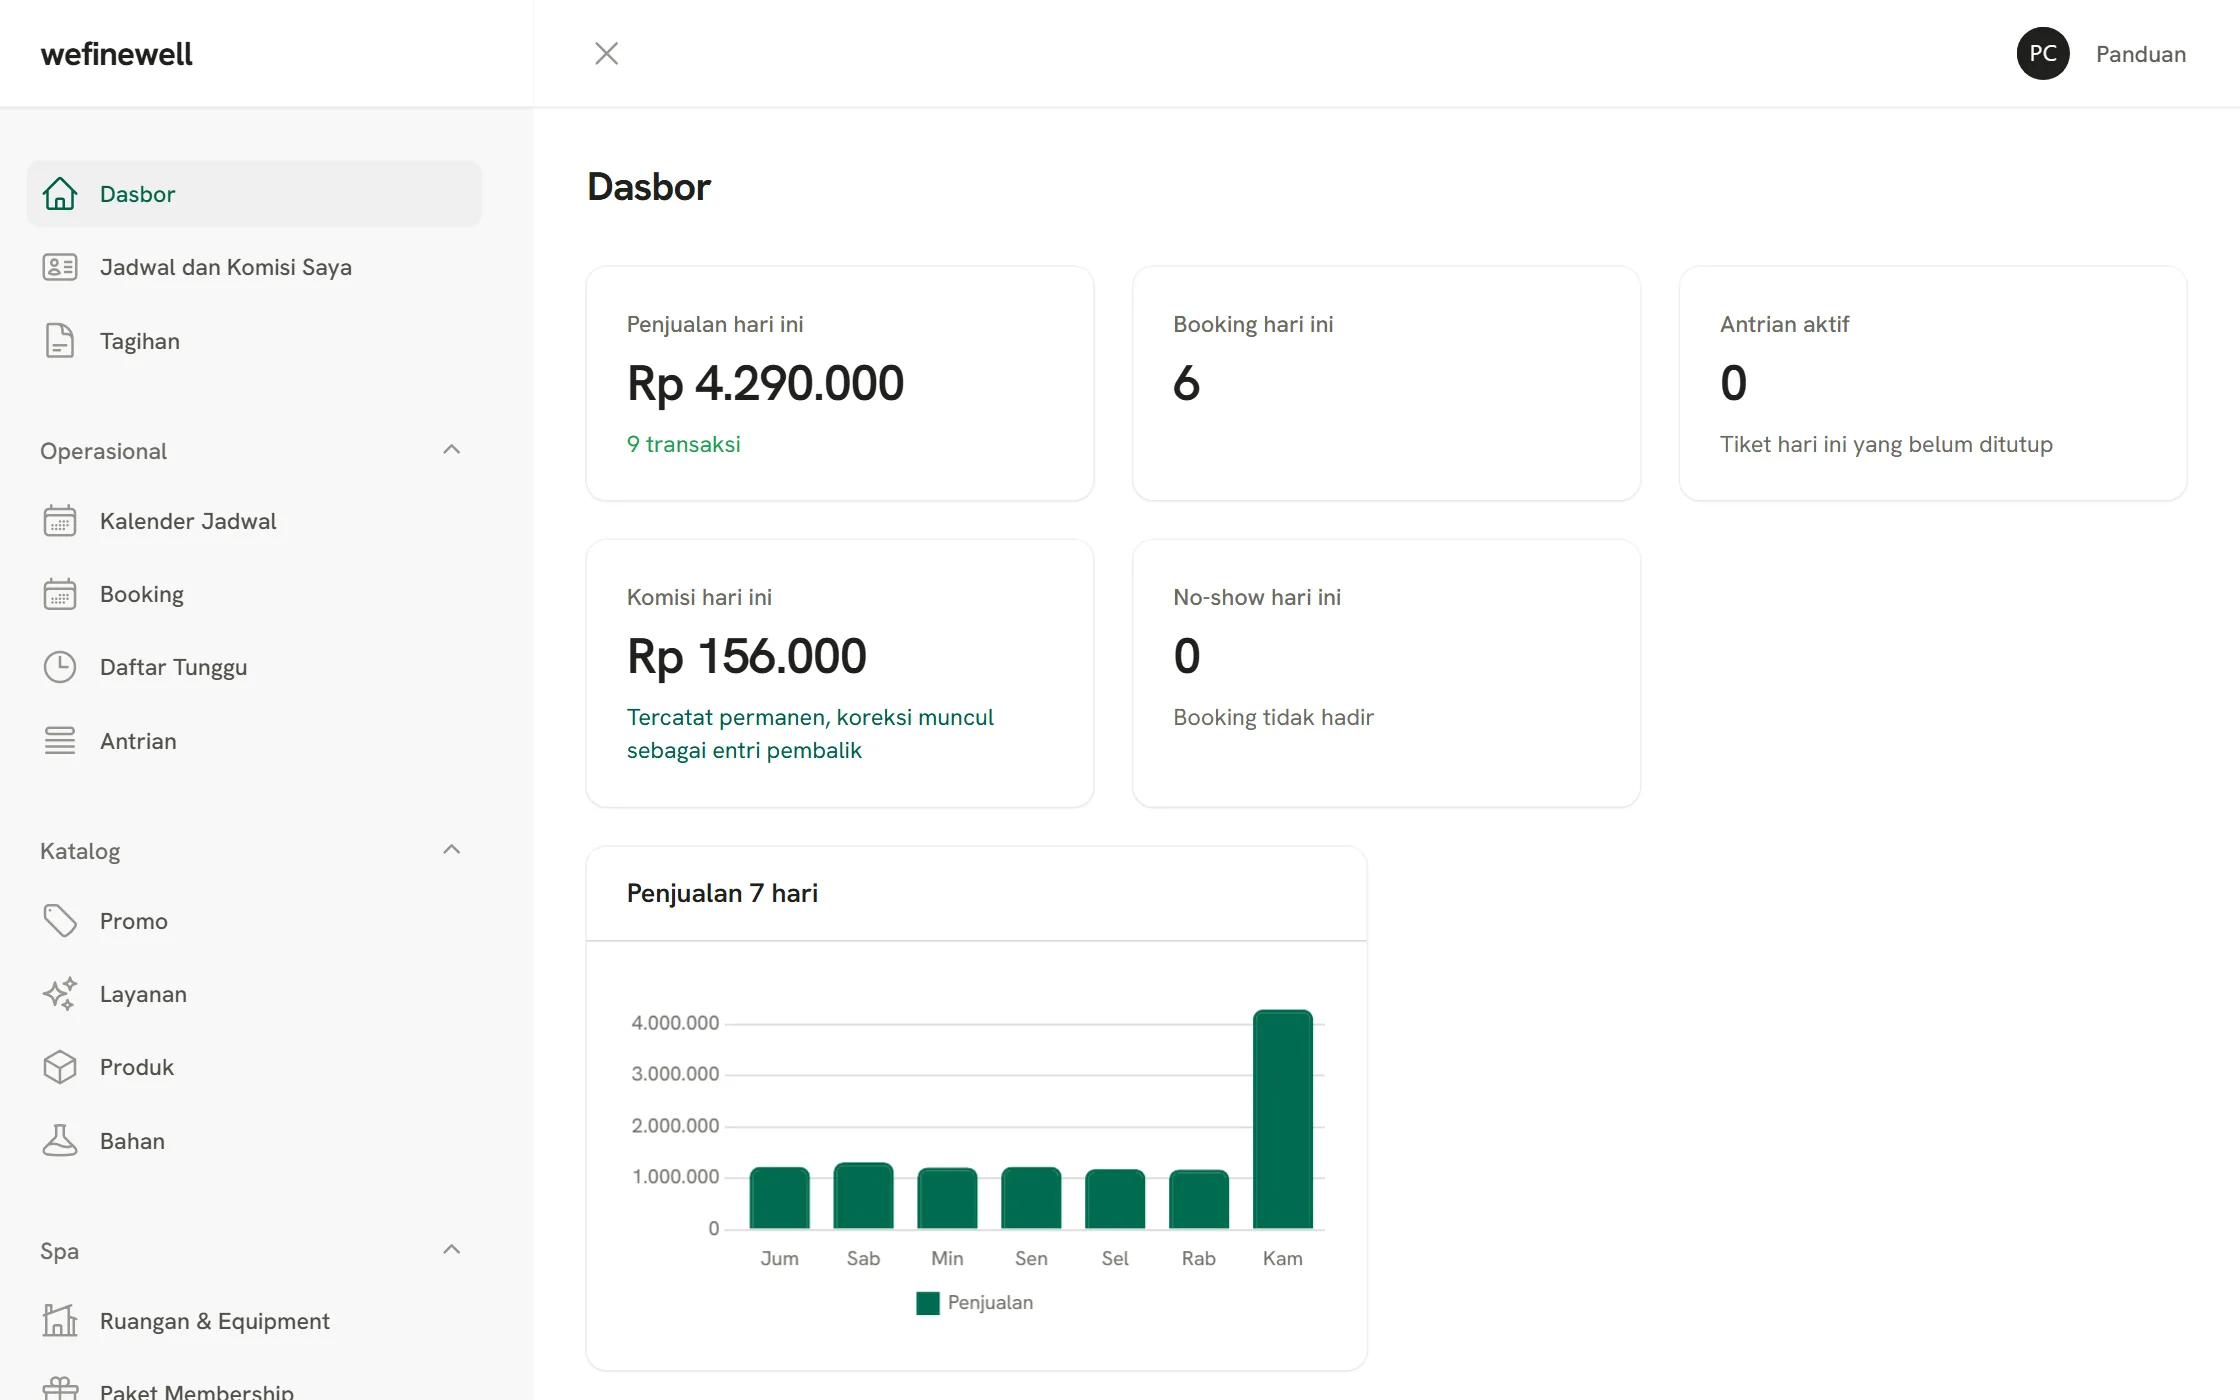Open the Tagihan page
The image size is (2240, 1400).
point(254,341)
